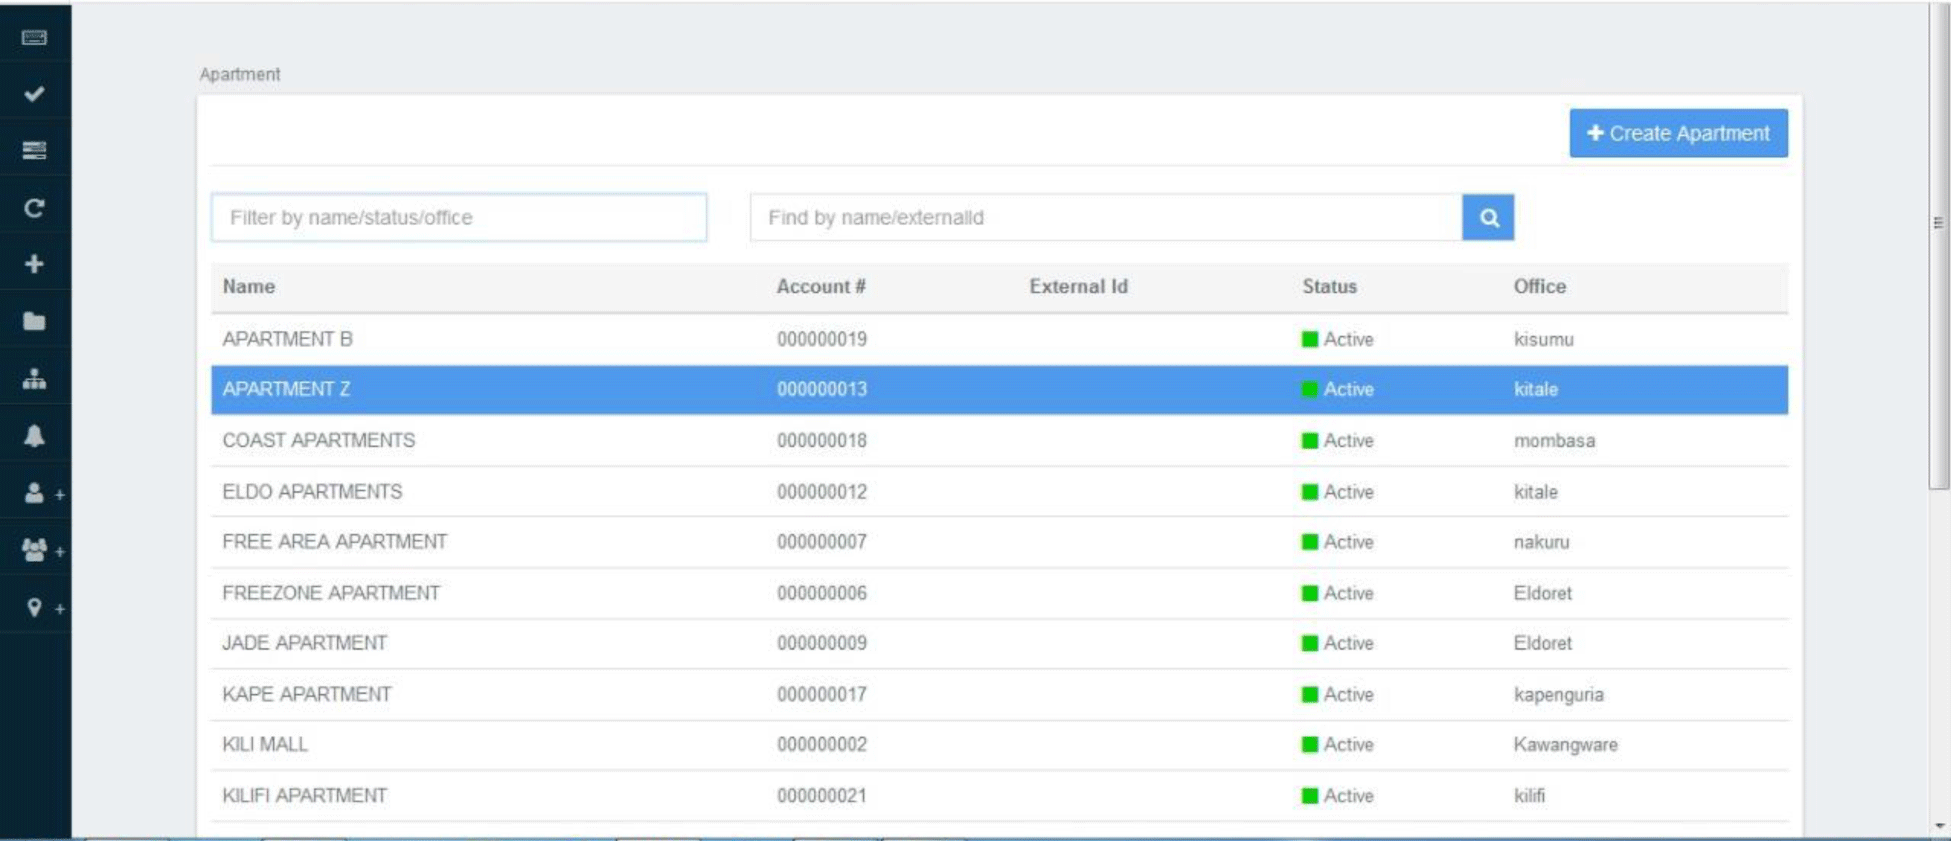Click account number 000000013
This screenshot has height=841, width=1951.
click(821, 389)
